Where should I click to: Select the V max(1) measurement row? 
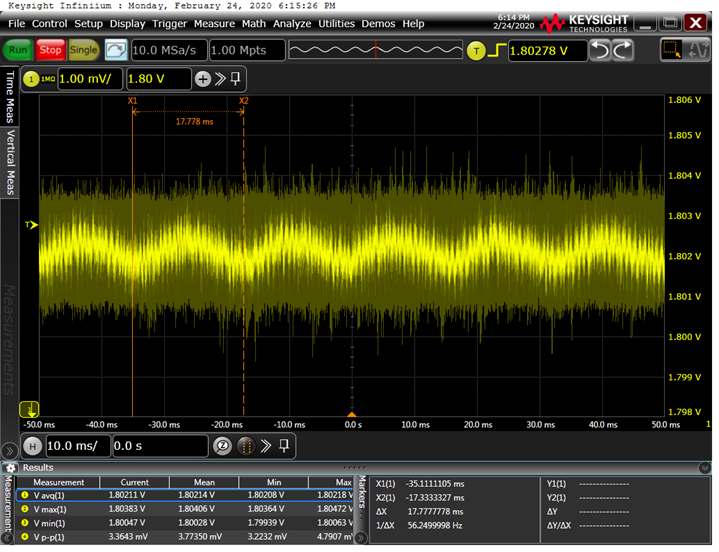pos(185,509)
